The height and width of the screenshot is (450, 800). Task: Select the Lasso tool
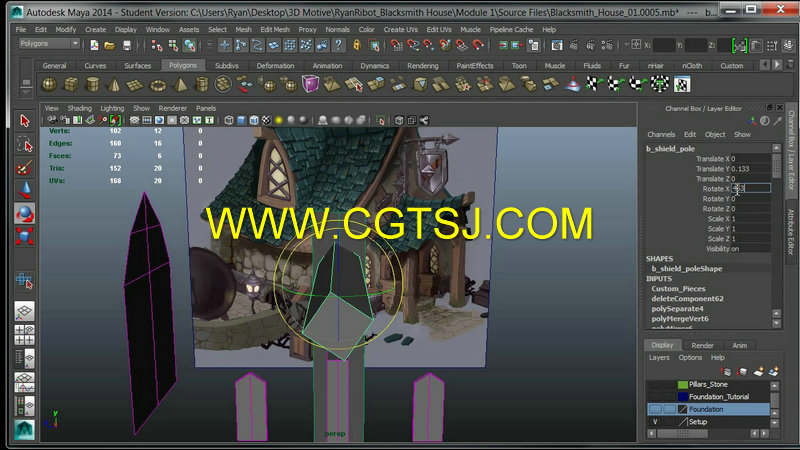(24, 144)
